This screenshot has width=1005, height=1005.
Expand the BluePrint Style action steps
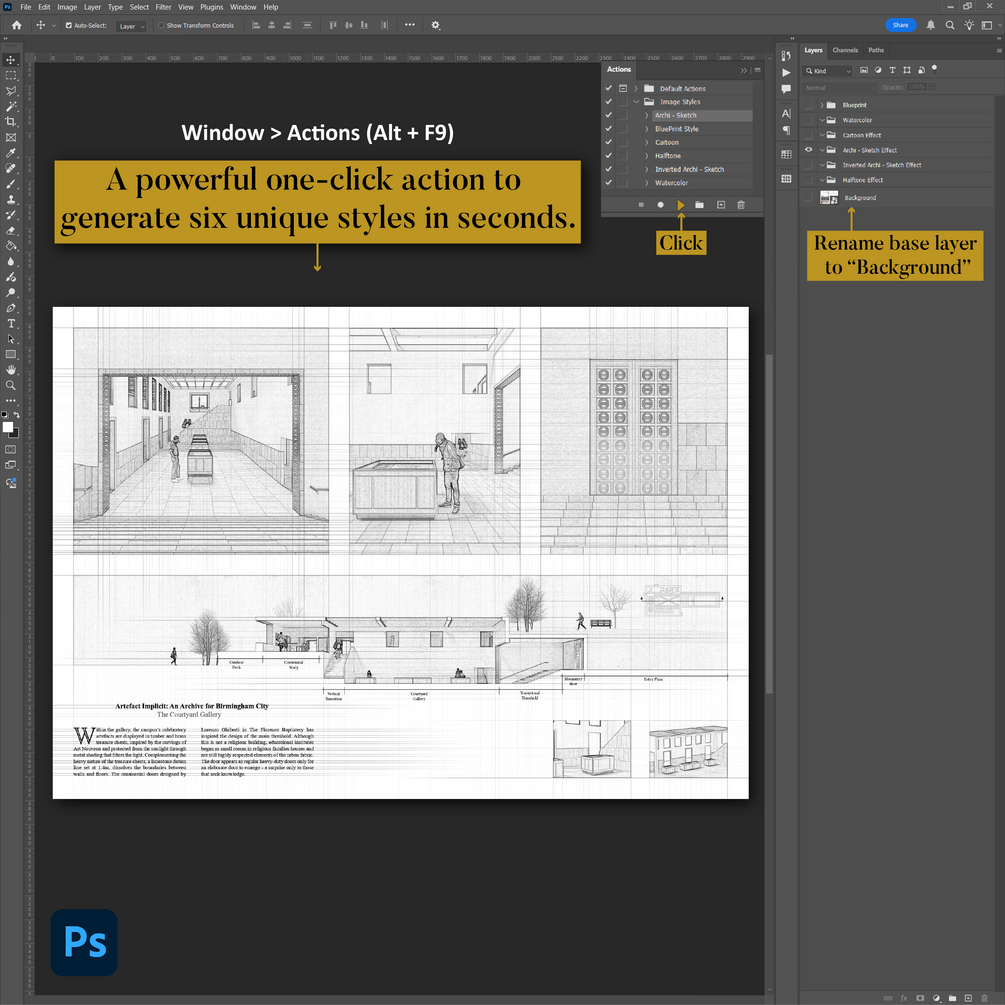pyautogui.click(x=647, y=129)
